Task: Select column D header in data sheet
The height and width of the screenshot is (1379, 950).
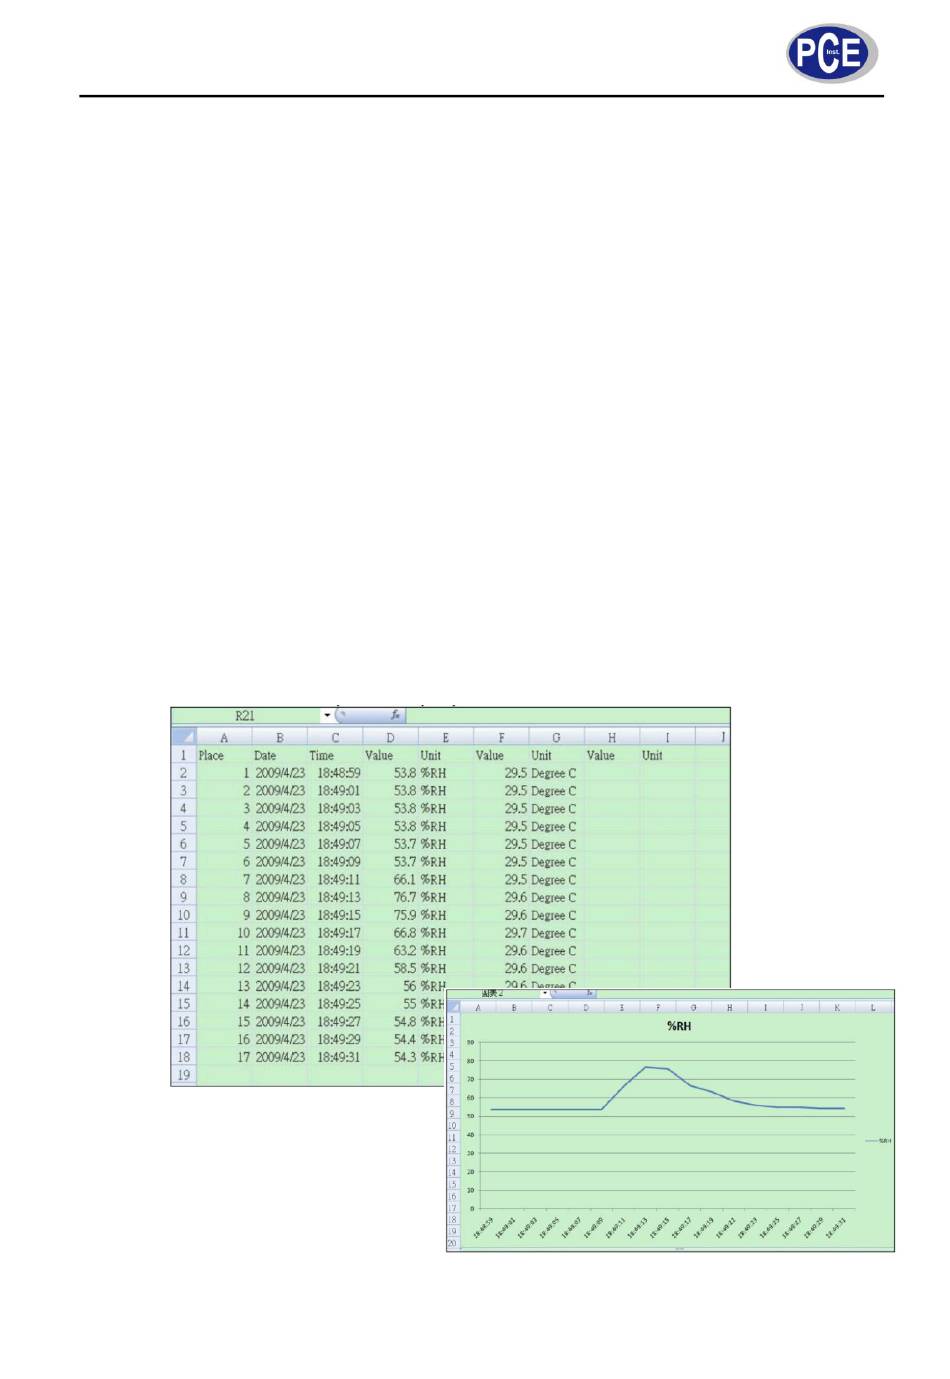Action: click(x=390, y=737)
